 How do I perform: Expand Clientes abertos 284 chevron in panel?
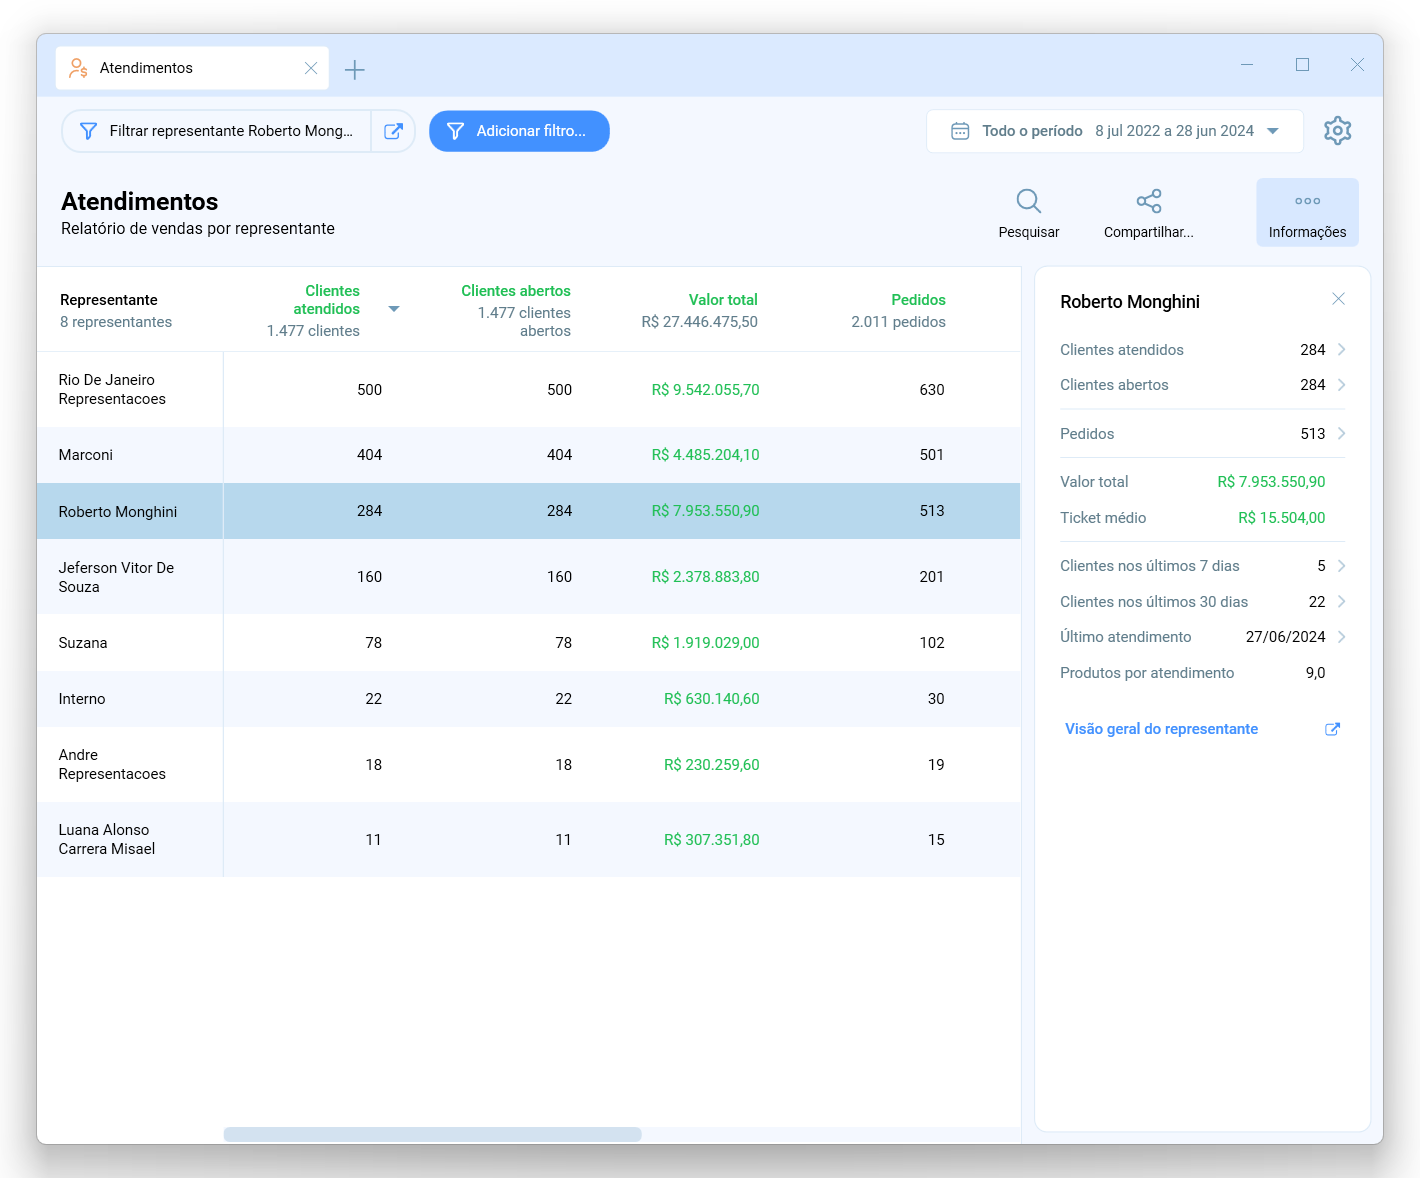(x=1341, y=385)
